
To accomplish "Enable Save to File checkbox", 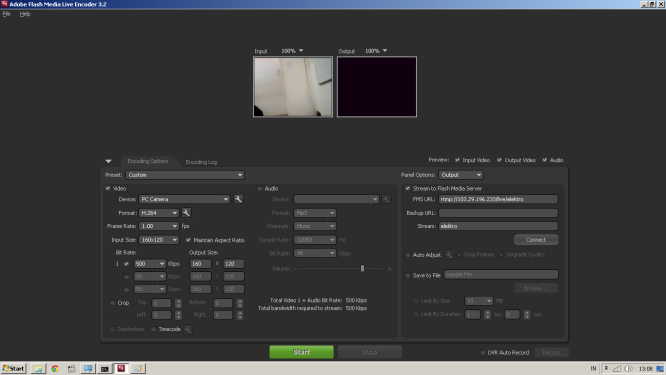I will (408, 275).
